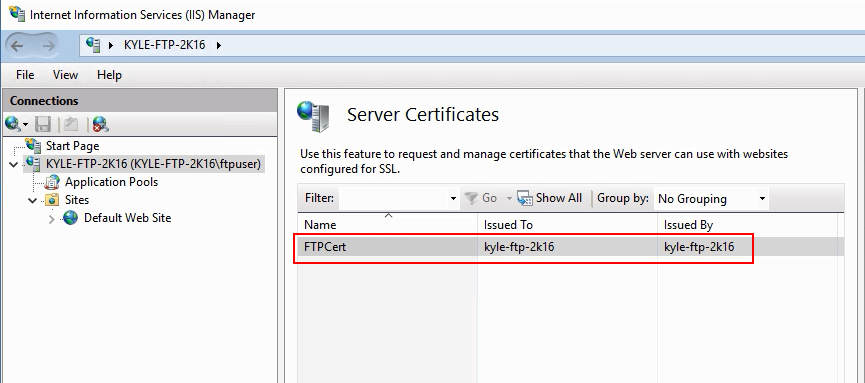Select KYLE-FTP-2K16 (KYLE-FTP-2K16\ftpuser) server node
This screenshot has width=865, height=383.
pos(153,164)
